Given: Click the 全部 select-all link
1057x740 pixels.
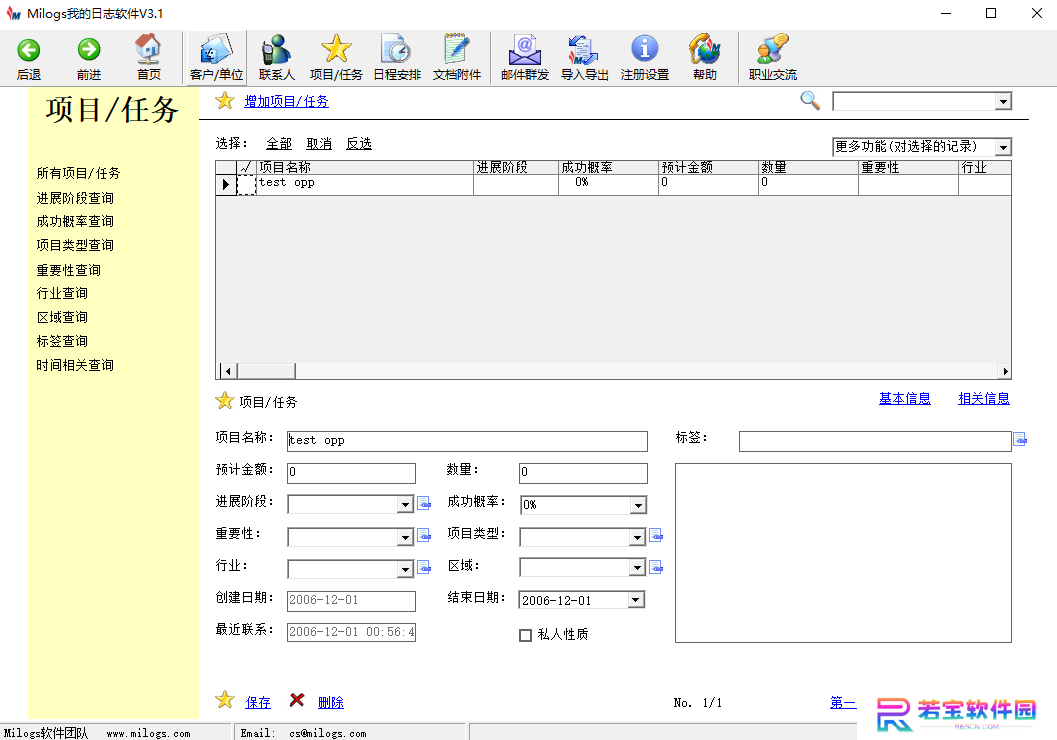Looking at the screenshot, I should point(279,144).
